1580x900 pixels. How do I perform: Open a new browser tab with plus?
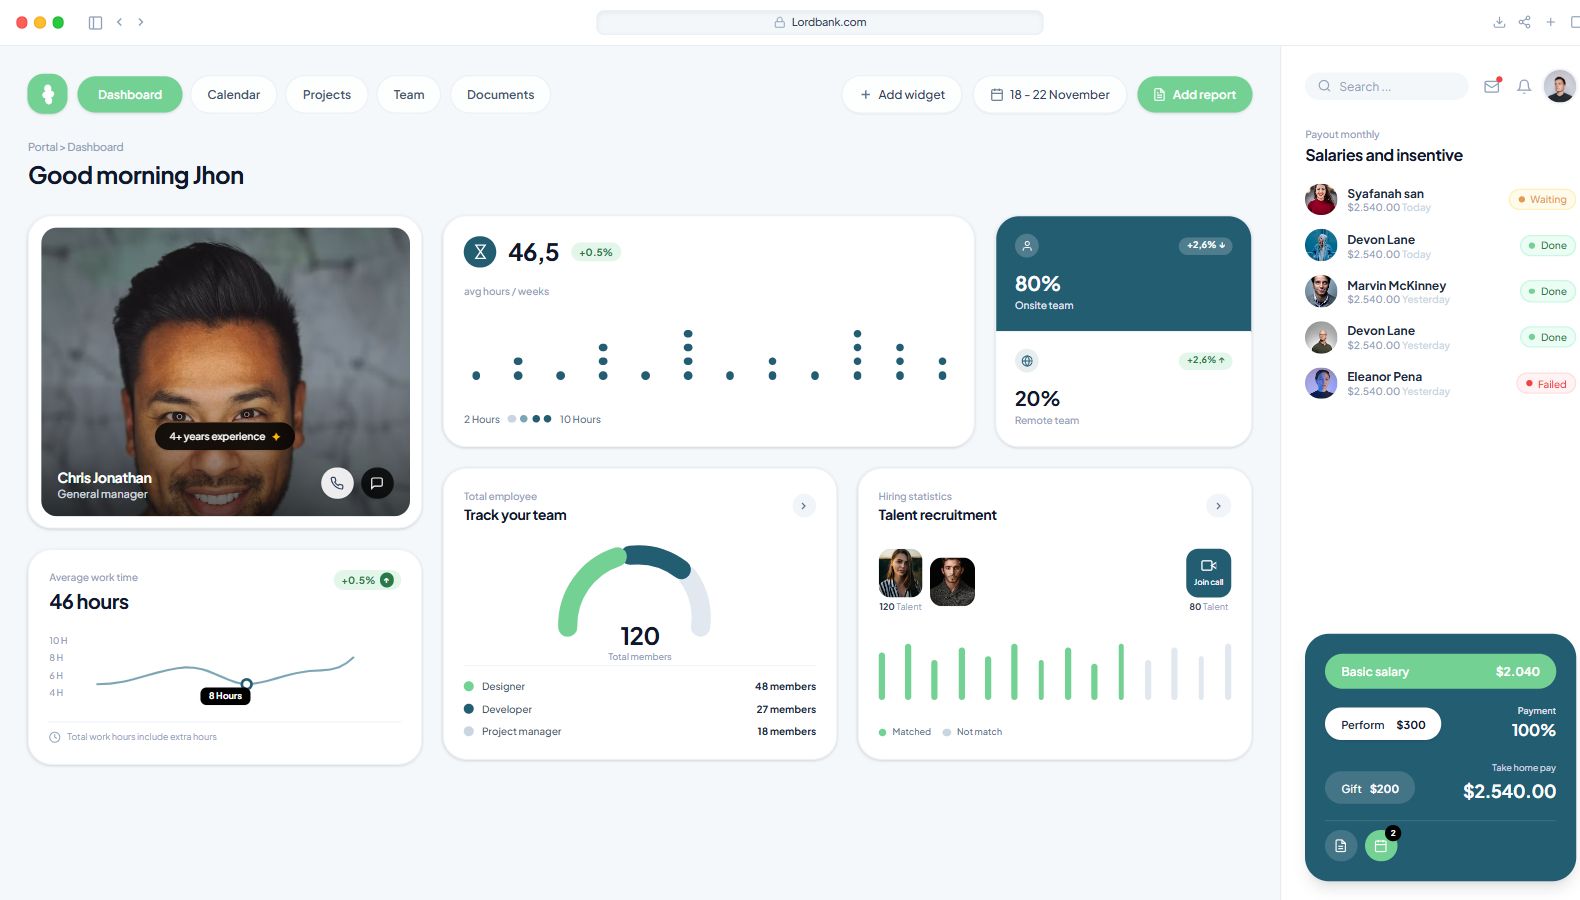pos(1550,22)
